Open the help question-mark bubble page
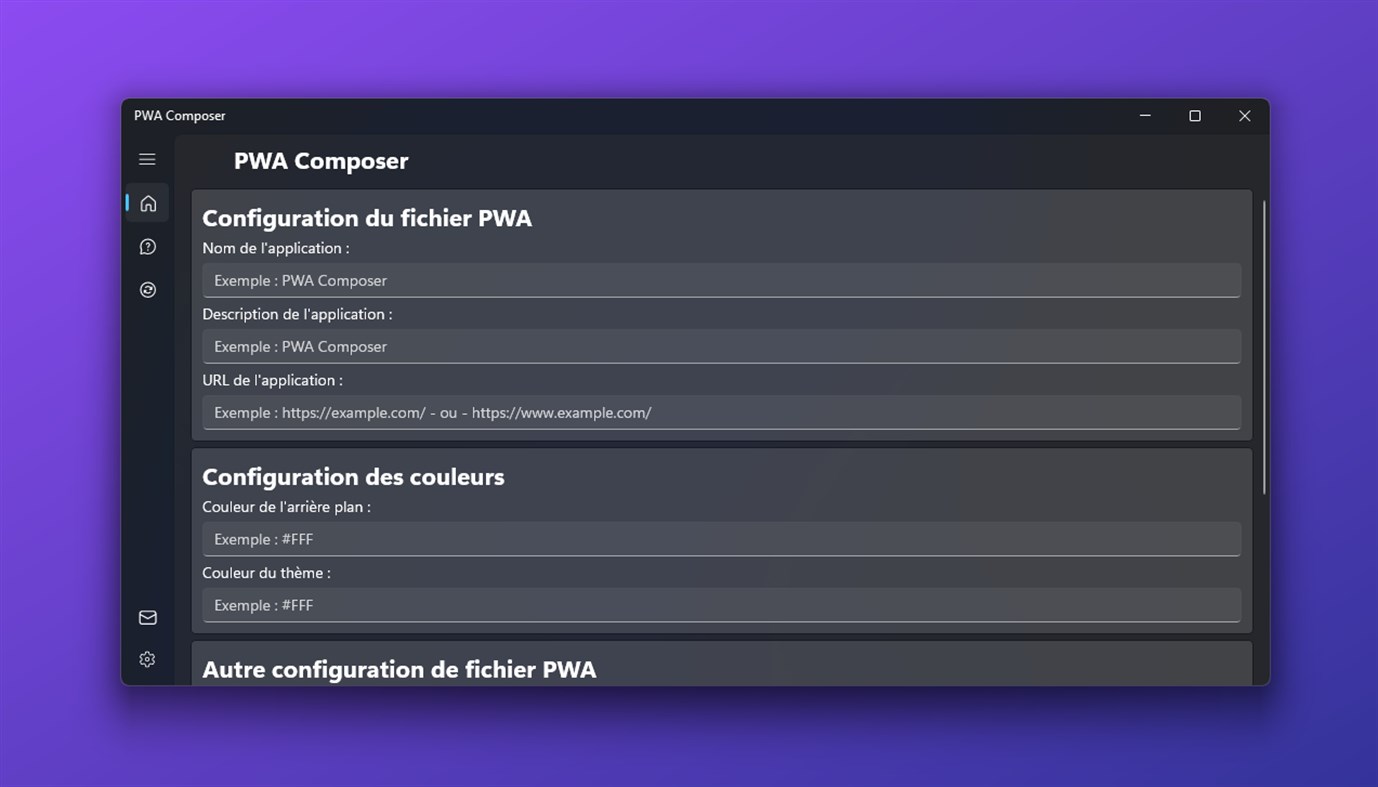Viewport: 1378px width, 787px height. (x=148, y=247)
